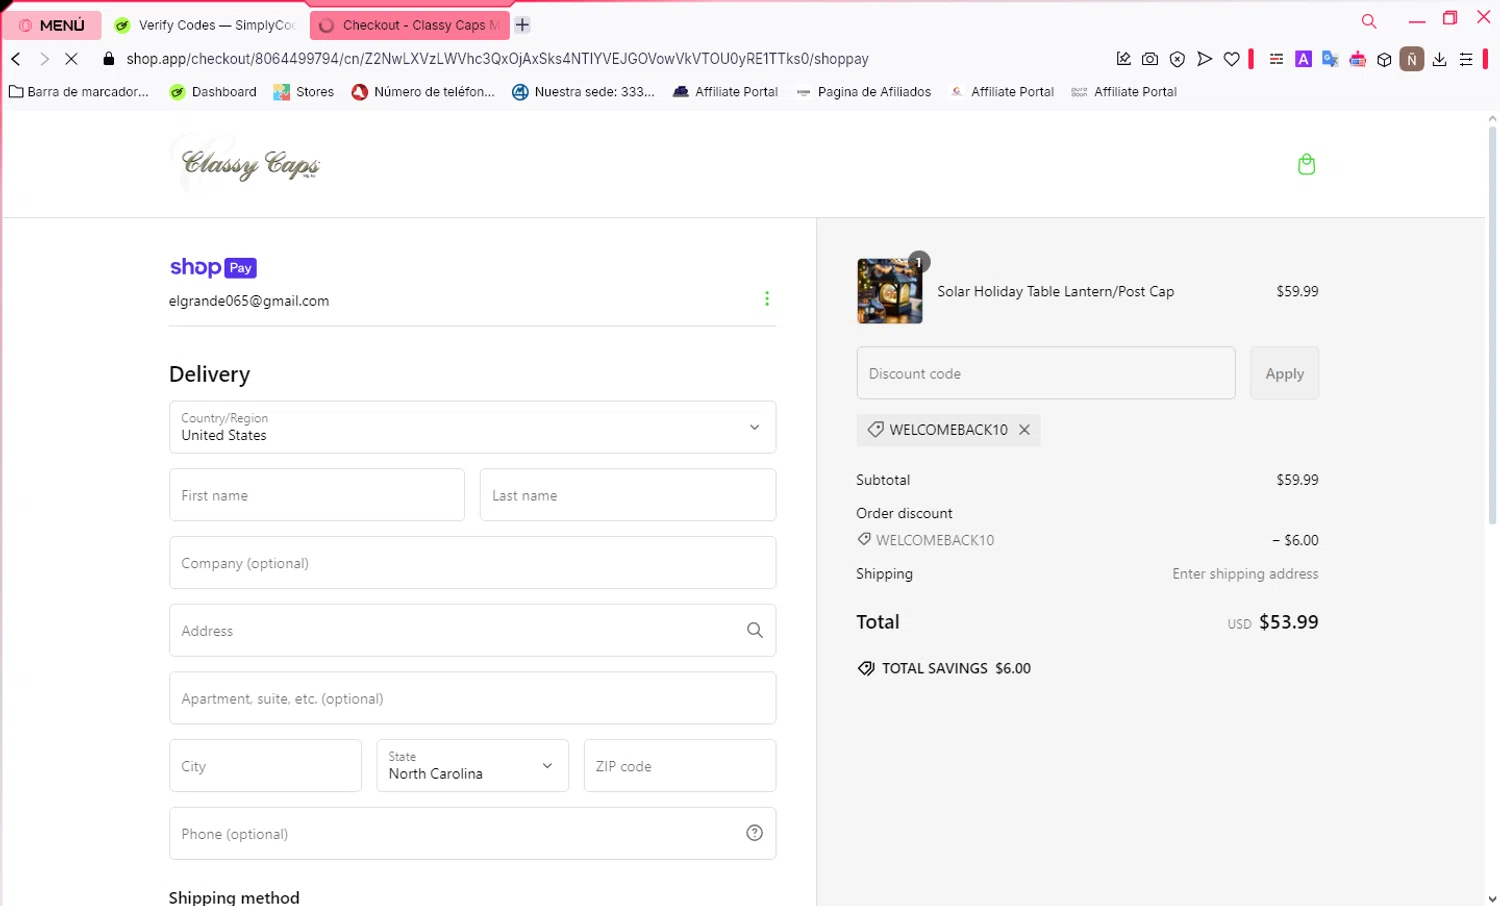Screen dimensions: 1500x906
Task: Click 'Enter shipping address' shipping text
Action: tap(1245, 574)
